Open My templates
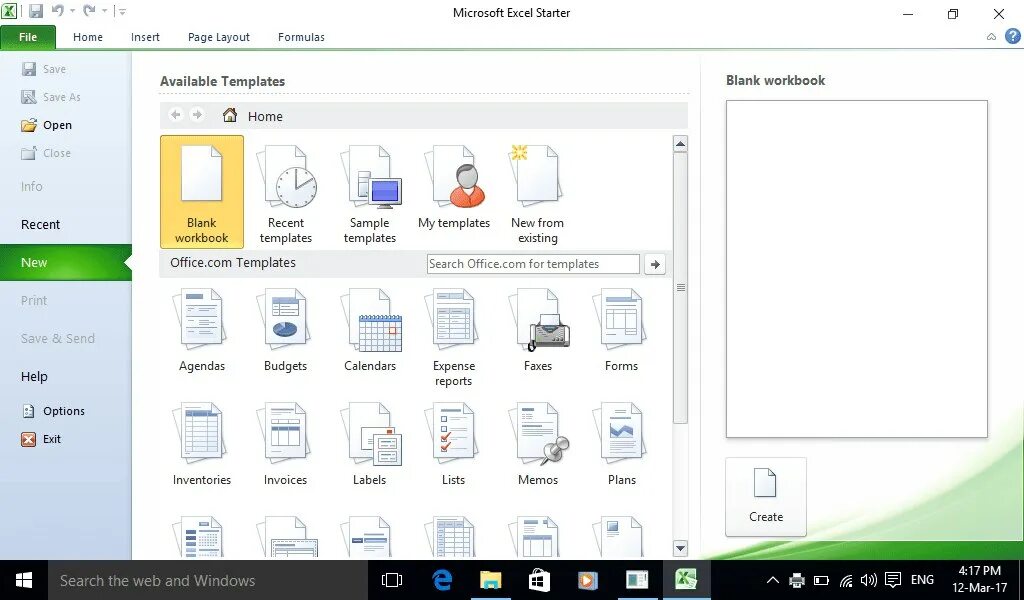1024x600 pixels. tap(454, 187)
